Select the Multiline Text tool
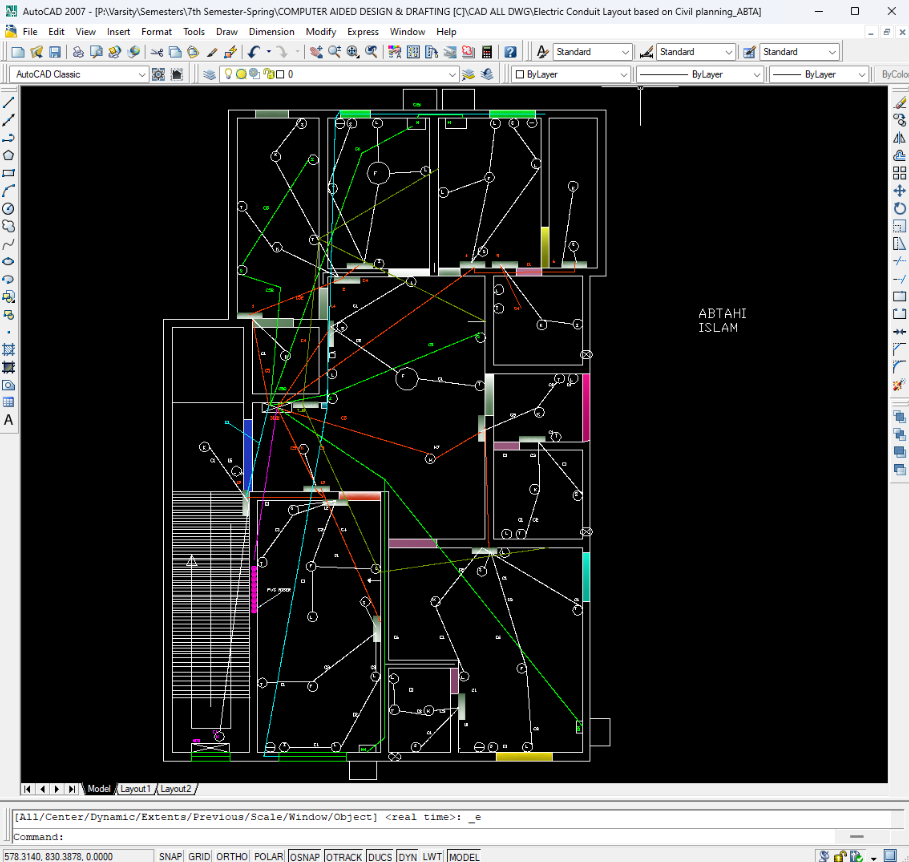The width and height of the screenshot is (909, 862). [x=9, y=421]
